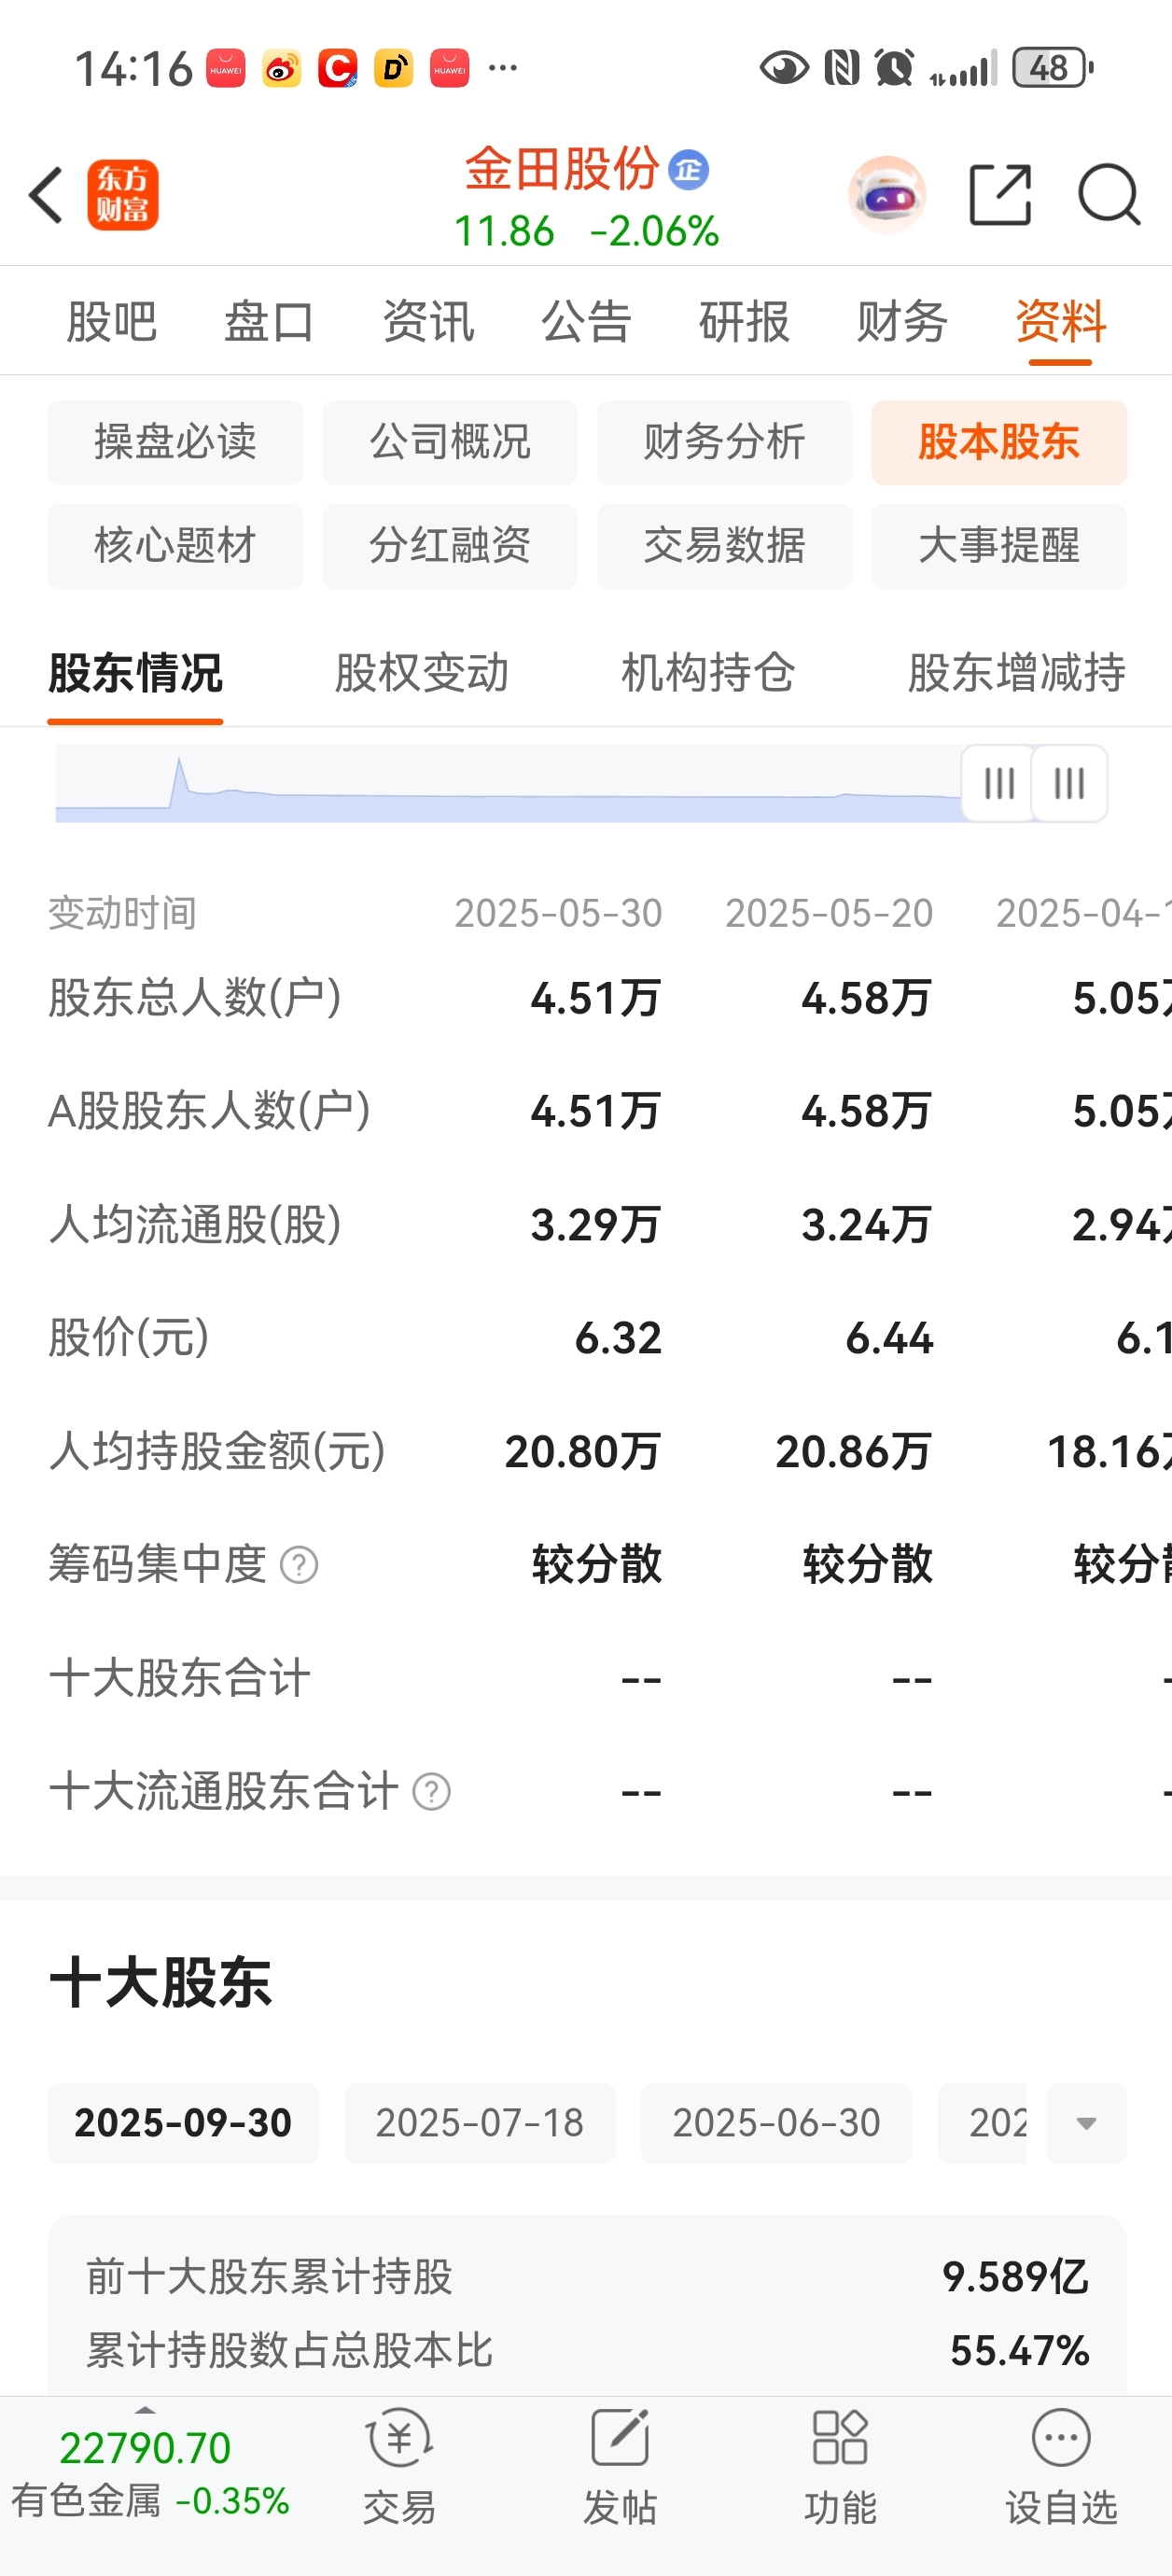This screenshot has height=2576, width=1172.
Task: Tap the share icon in header
Action: point(1000,194)
